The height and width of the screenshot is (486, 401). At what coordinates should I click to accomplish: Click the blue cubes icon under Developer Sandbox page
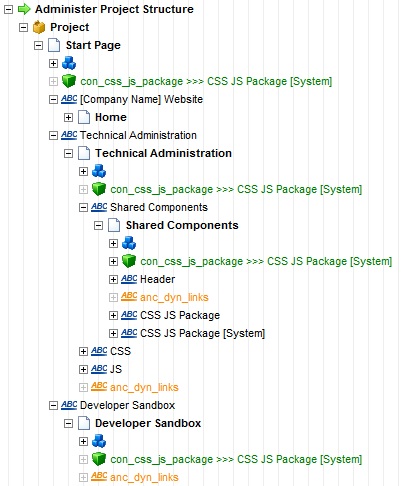tap(99, 441)
